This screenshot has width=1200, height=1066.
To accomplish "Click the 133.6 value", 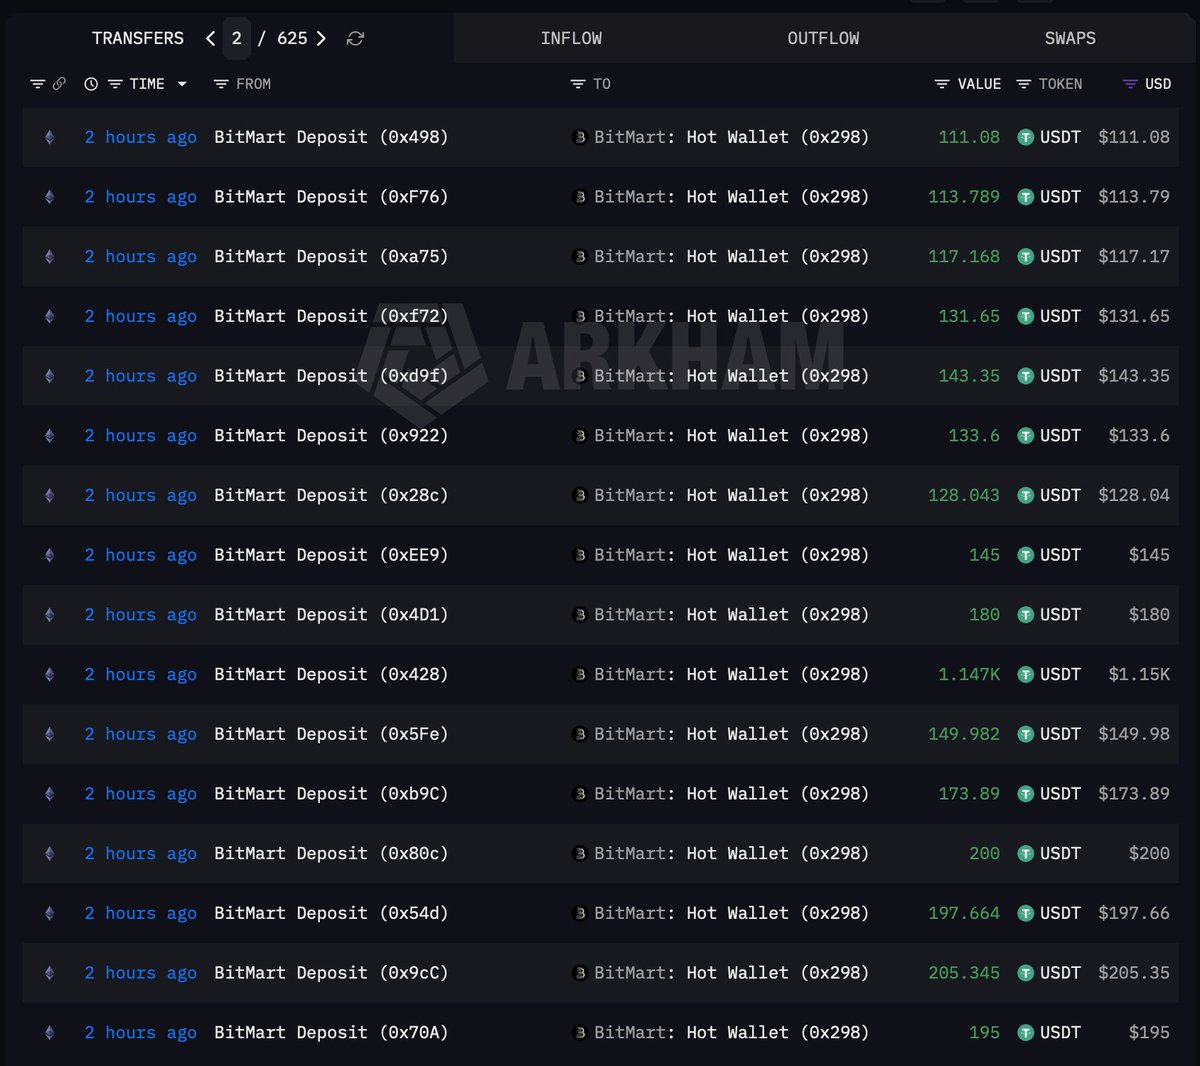I will click(974, 436).
